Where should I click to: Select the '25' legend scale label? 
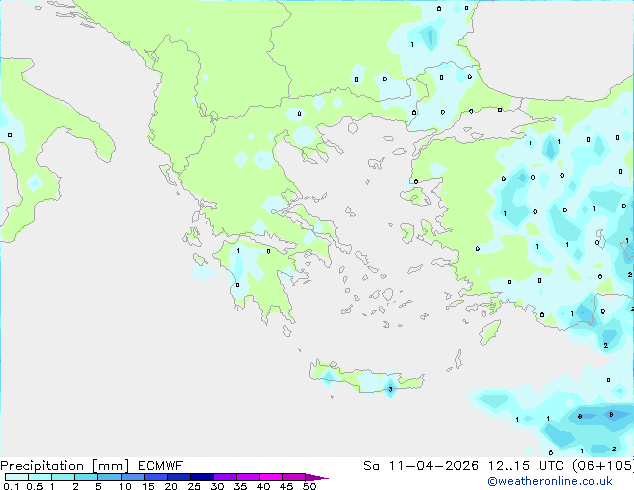[194, 486]
